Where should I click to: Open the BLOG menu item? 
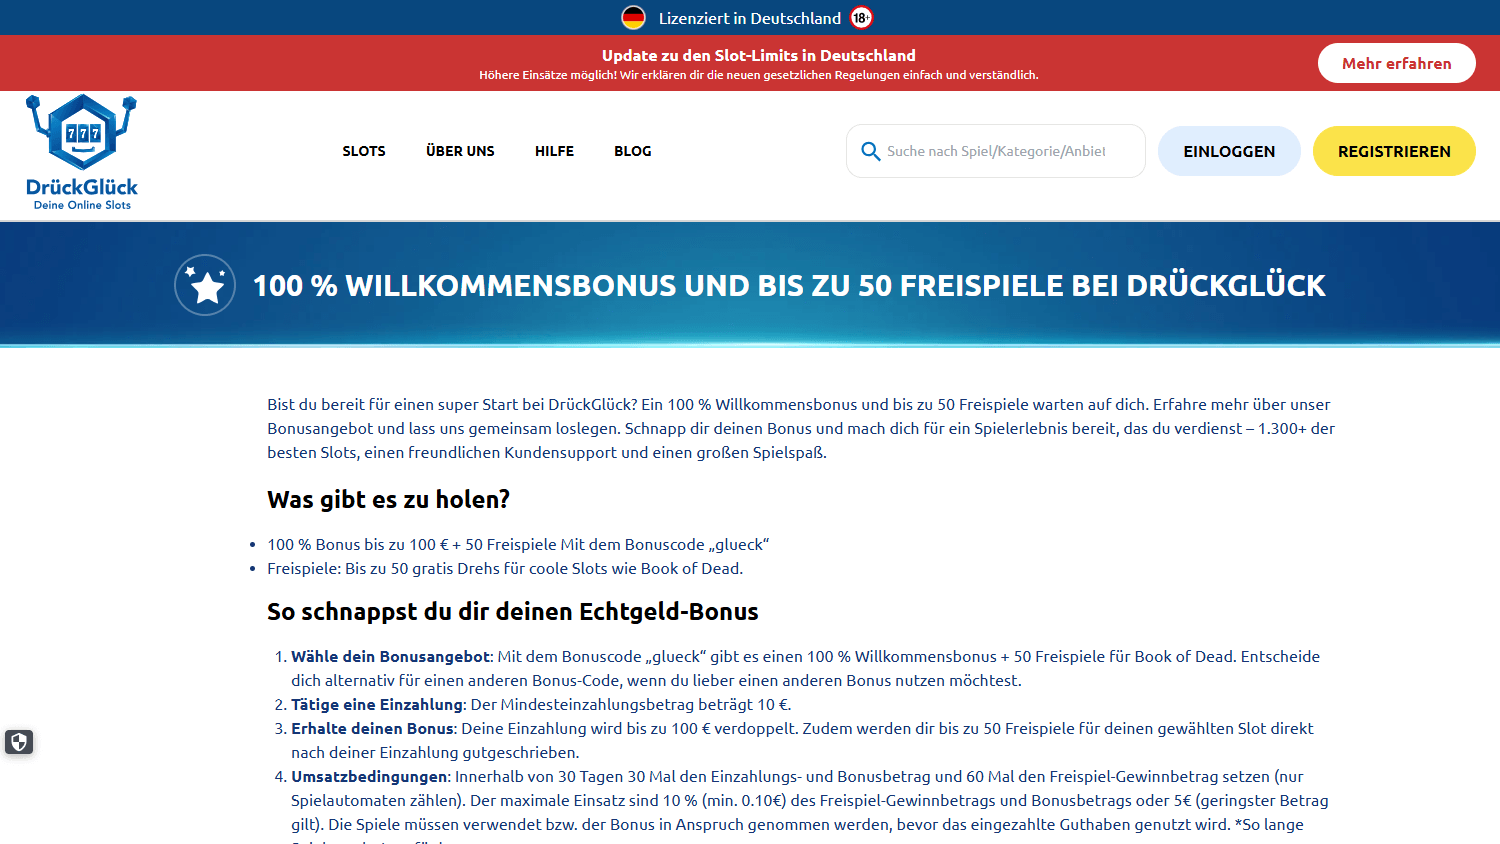pos(633,151)
